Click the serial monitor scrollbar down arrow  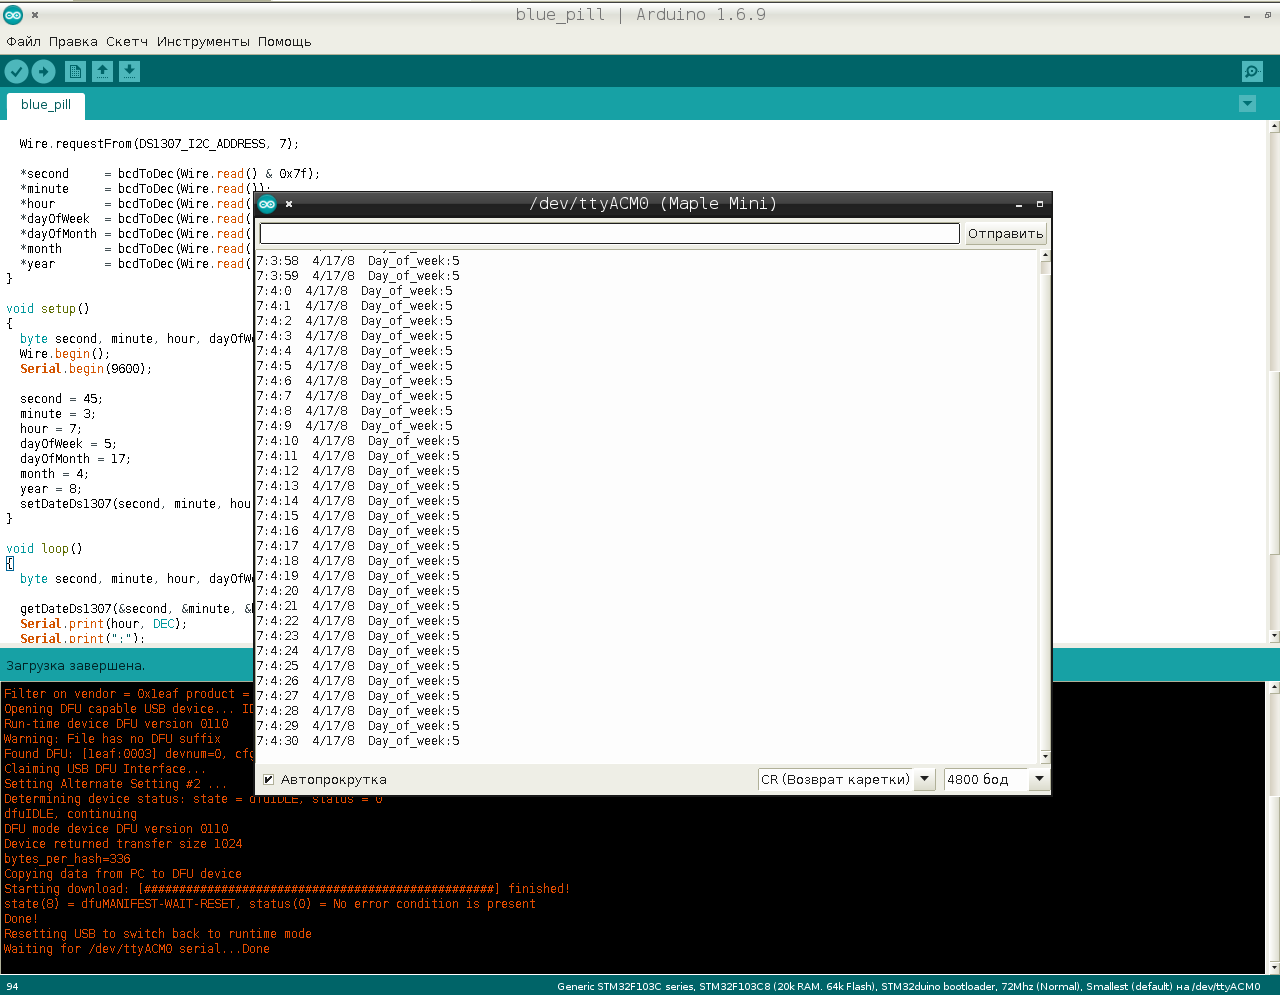pyautogui.click(x=1045, y=757)
